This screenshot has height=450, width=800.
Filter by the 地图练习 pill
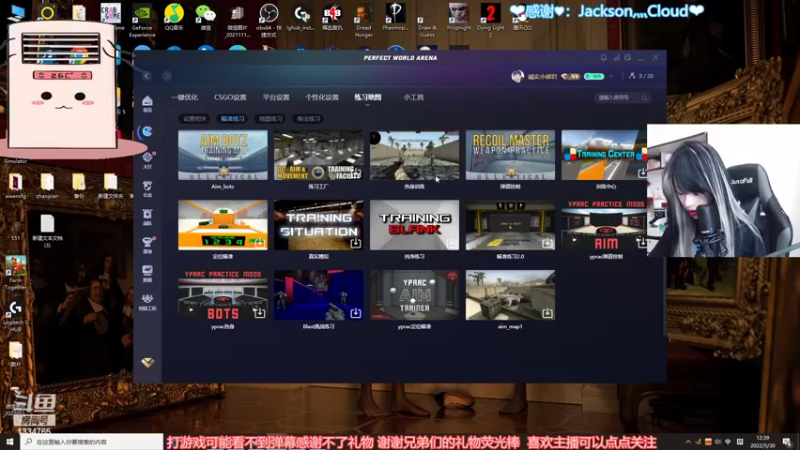coord(270,118)
